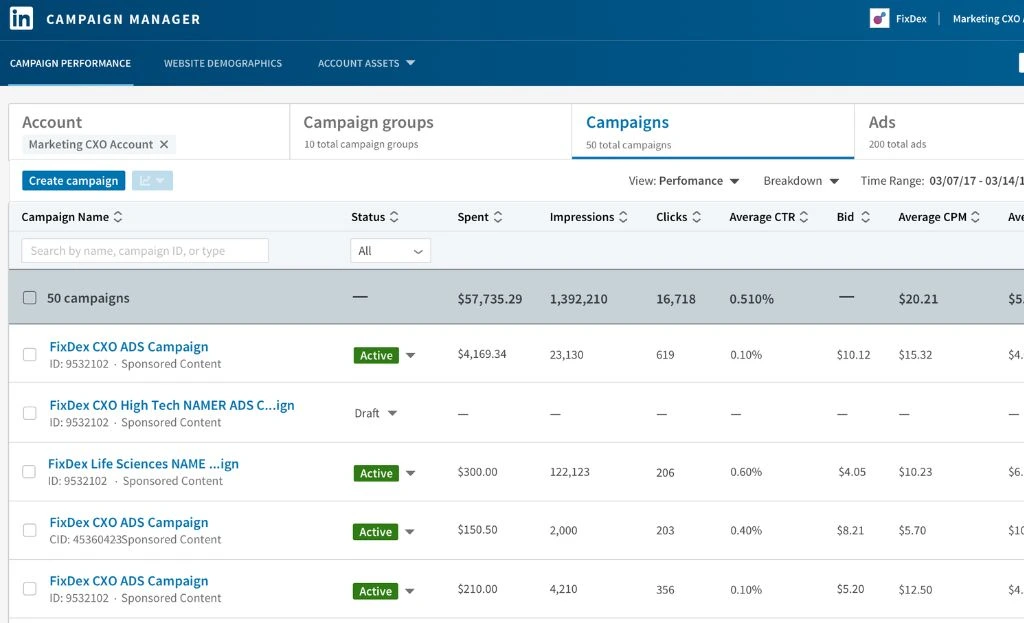
Task: Open the View Performance dropdown
Action: (x=684, y=181)
